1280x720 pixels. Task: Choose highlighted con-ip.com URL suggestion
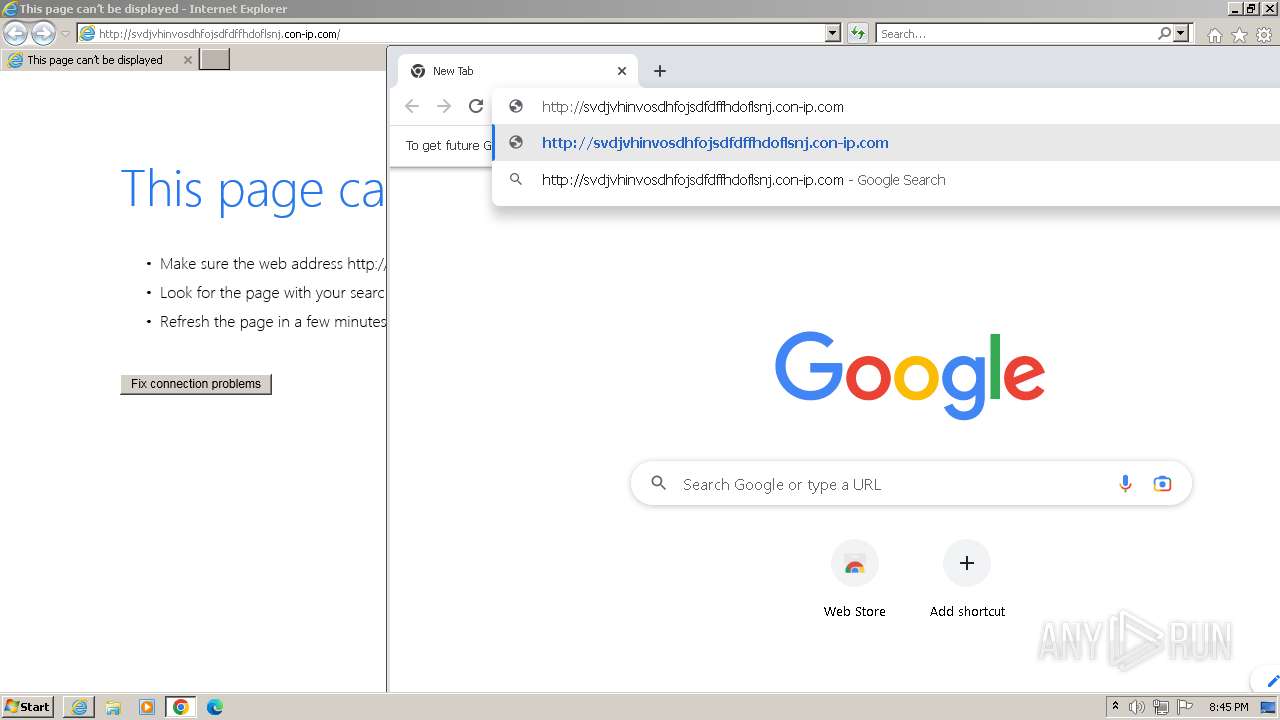pos(886,143)
